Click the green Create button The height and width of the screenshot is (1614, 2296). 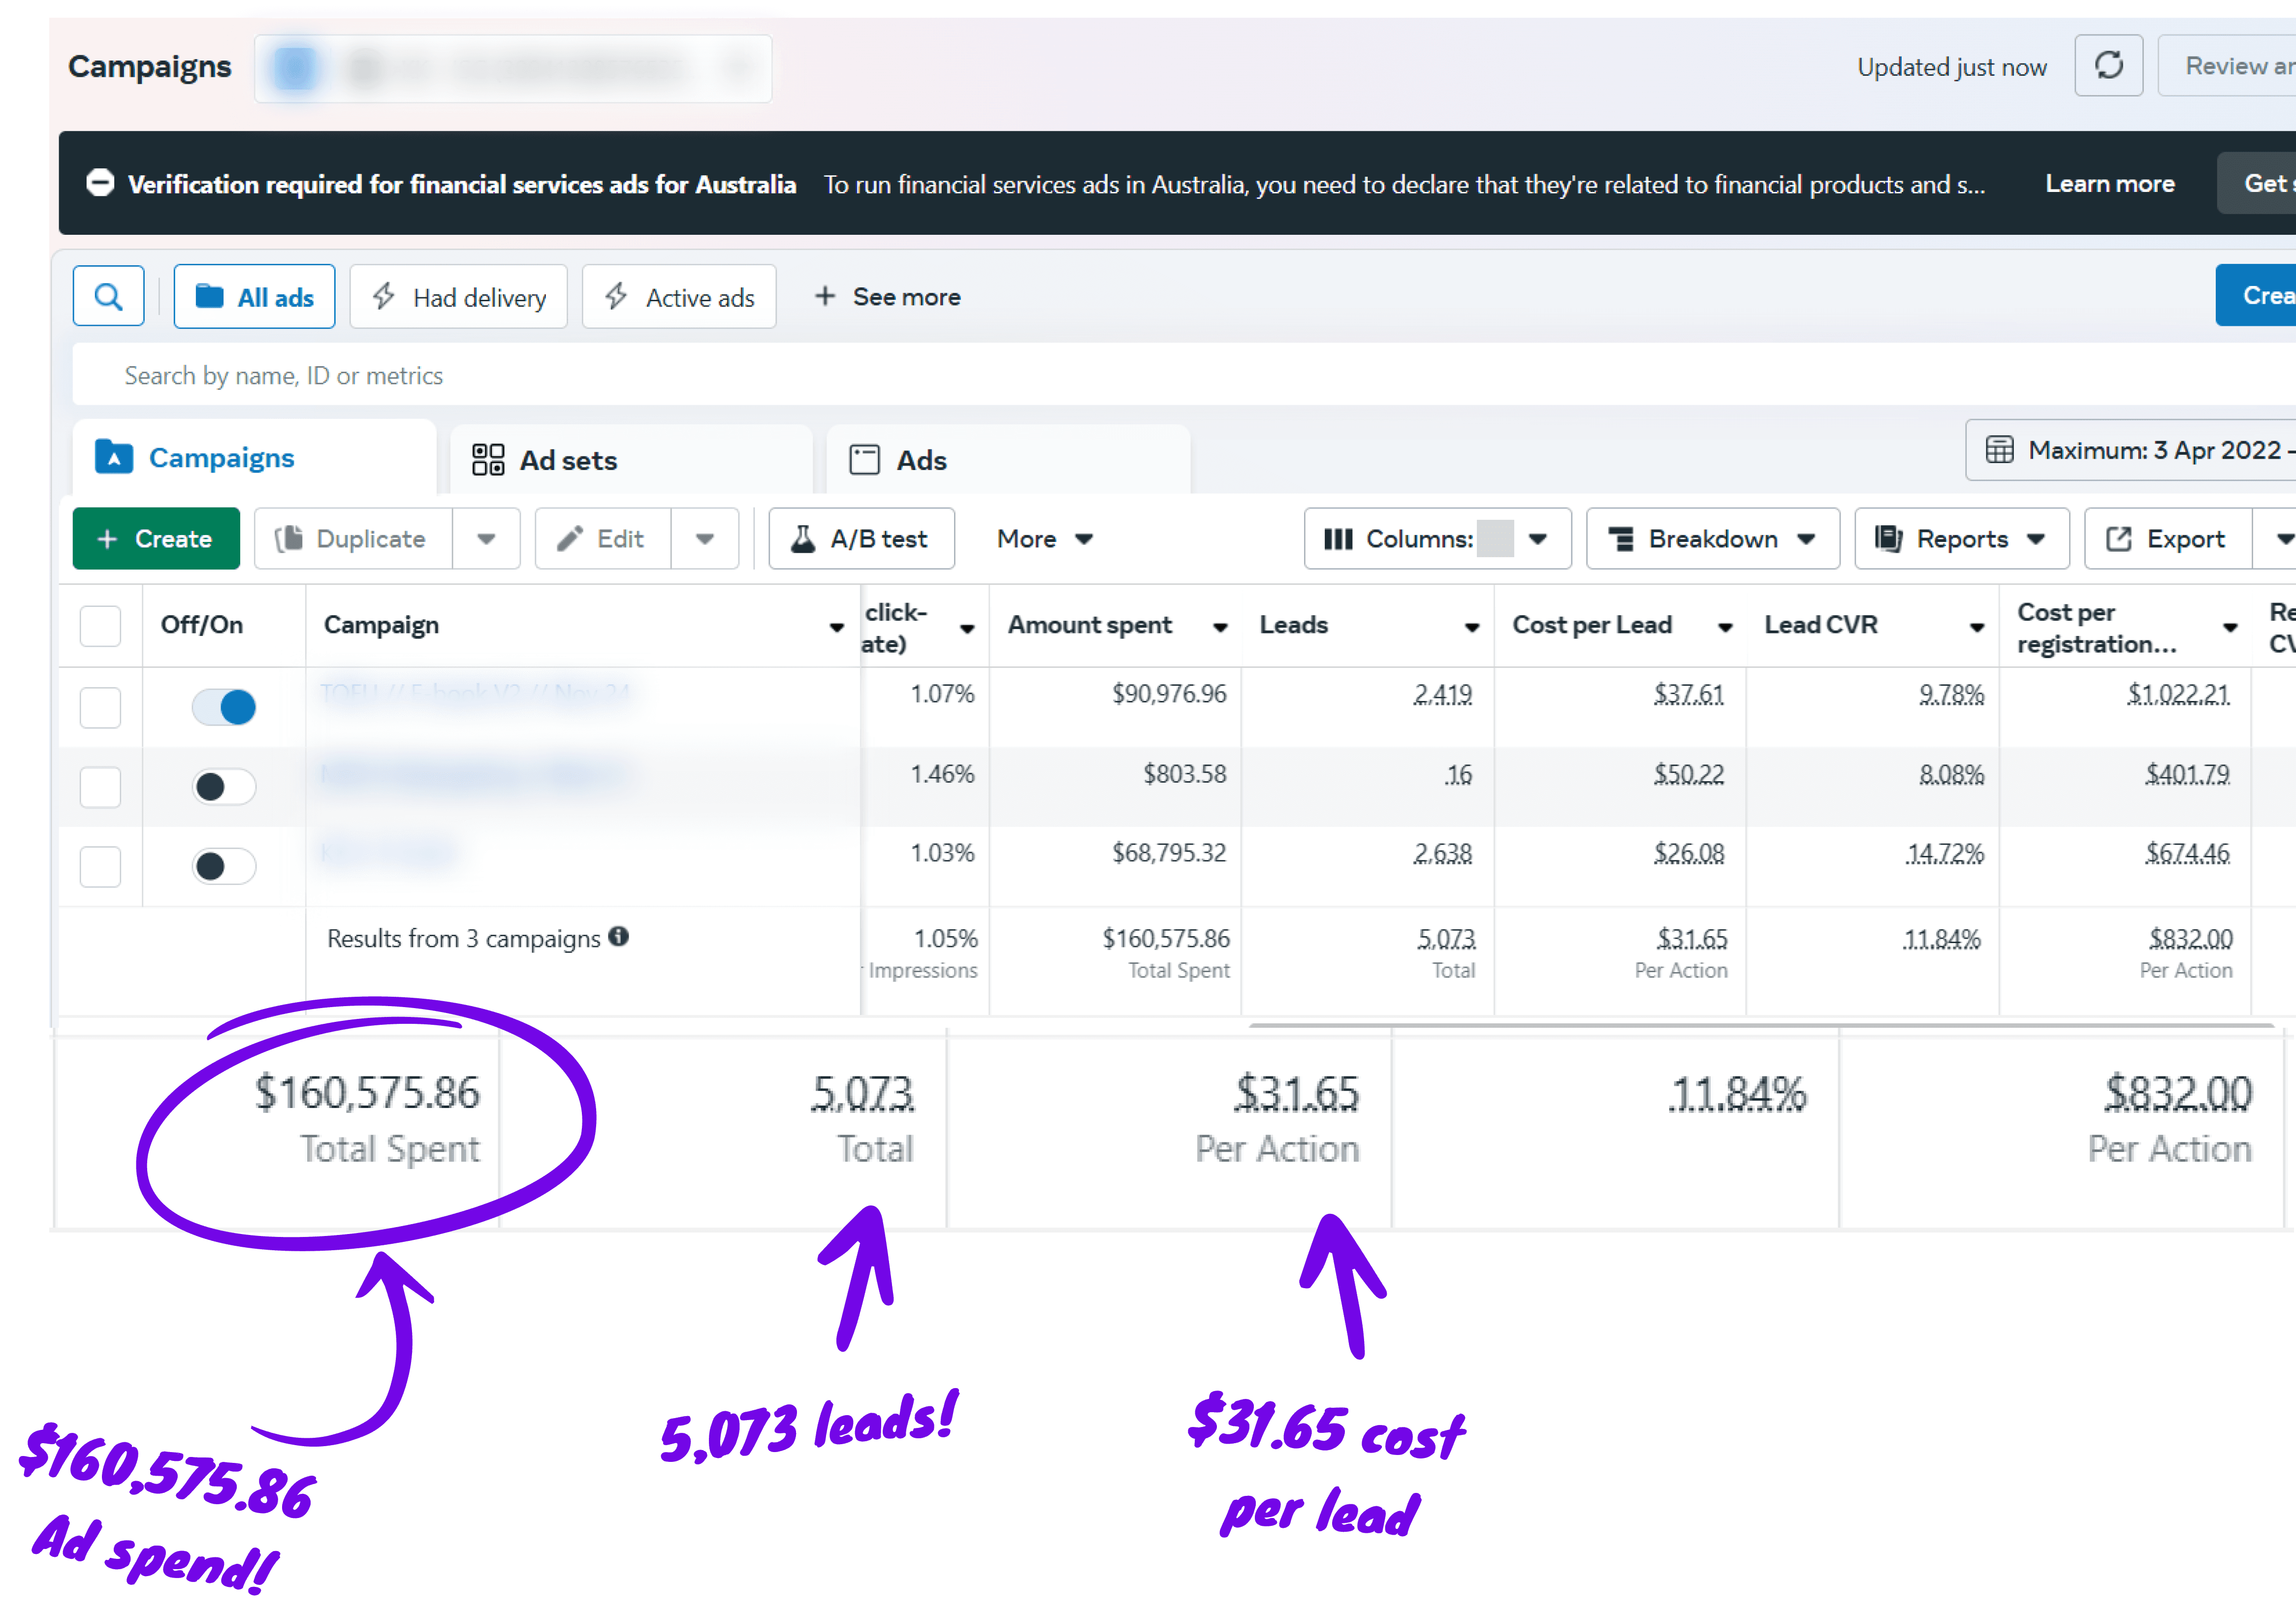click(x=156, y=539)
